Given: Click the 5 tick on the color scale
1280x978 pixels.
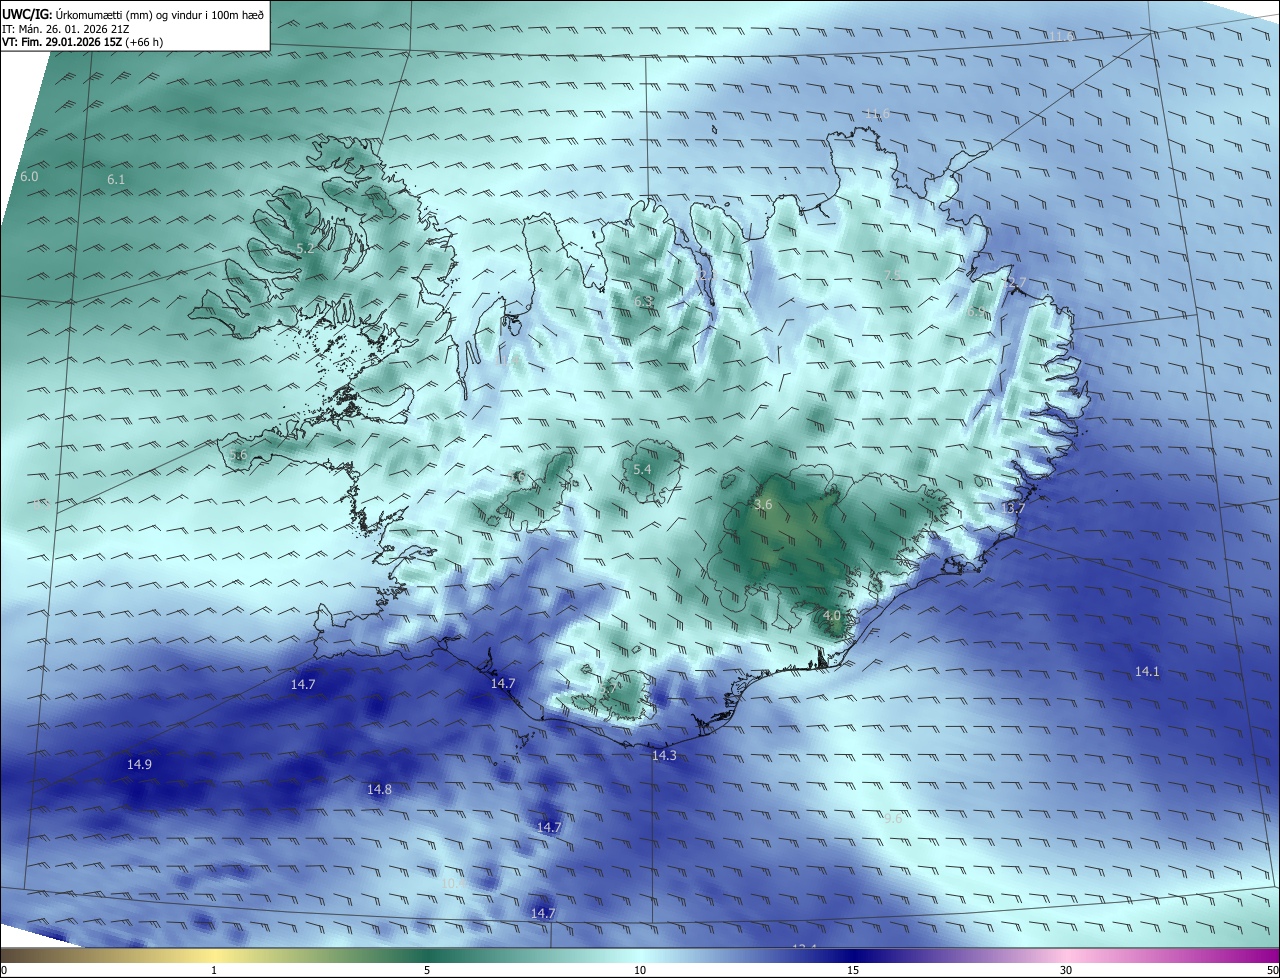Looking at the screenshot, I should pos(427,970).
